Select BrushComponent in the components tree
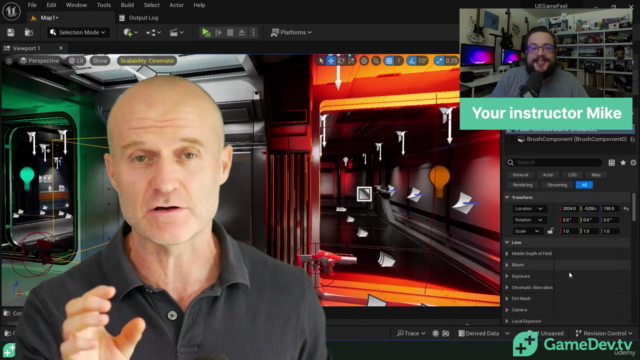Viewport: 640px width, 360px height. 576,139
